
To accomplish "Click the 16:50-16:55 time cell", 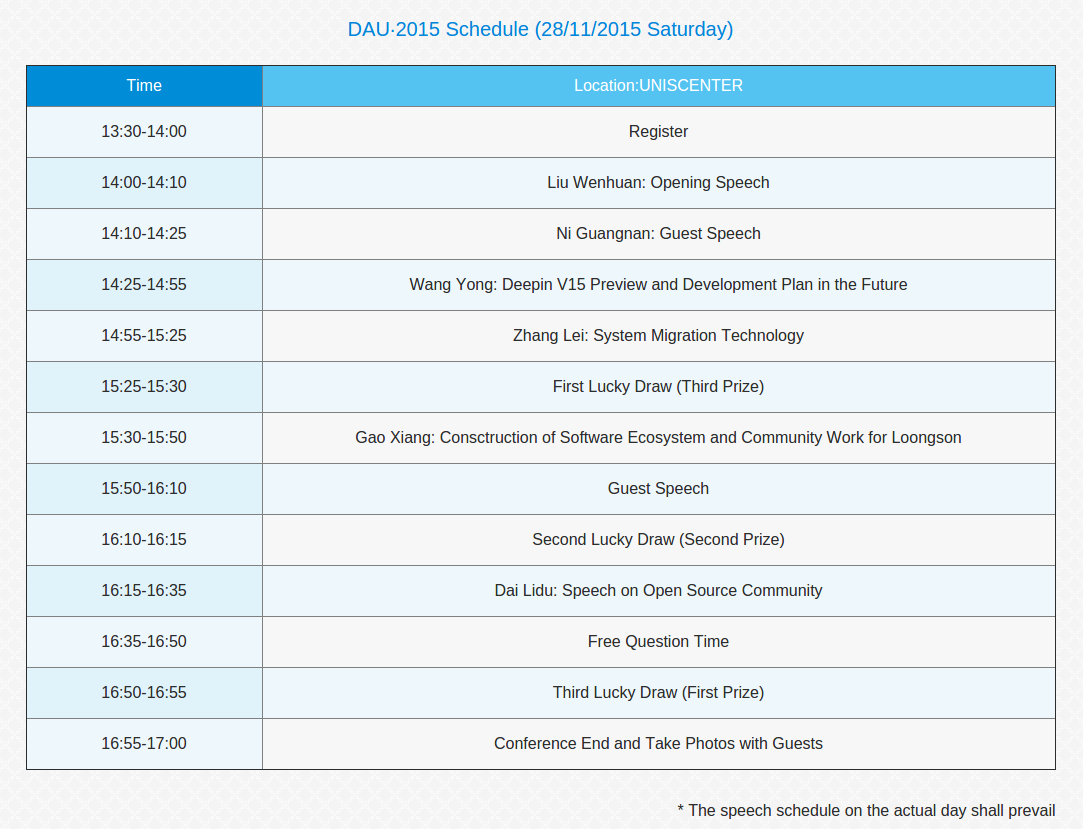I will coord(144,693).
